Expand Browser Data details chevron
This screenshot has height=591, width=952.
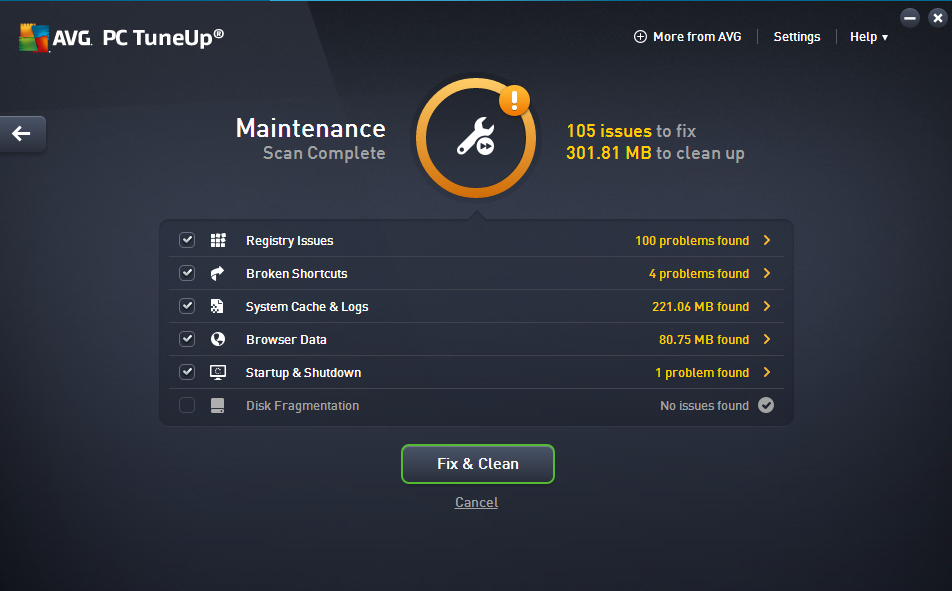click(767, 339)
